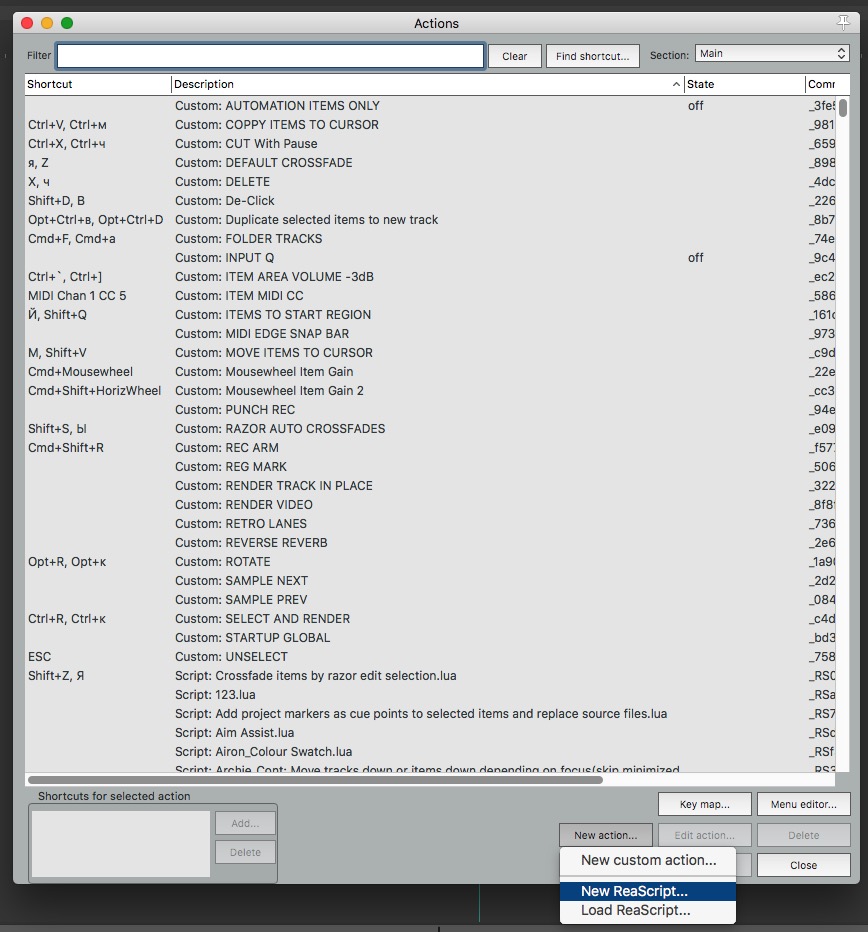Select the Custom: ITEM MIDI CC action
Image resolution: width=868 pixels, height=932 pixels.
pos(430,296)
